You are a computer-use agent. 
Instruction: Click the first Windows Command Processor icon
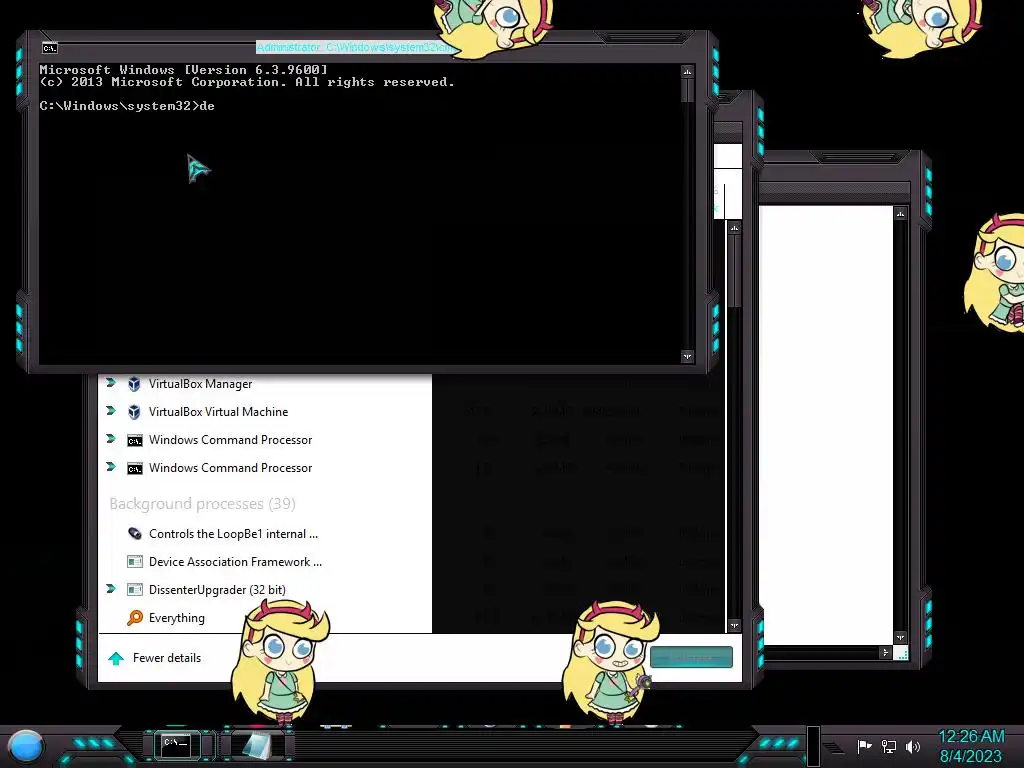(135, 441)
